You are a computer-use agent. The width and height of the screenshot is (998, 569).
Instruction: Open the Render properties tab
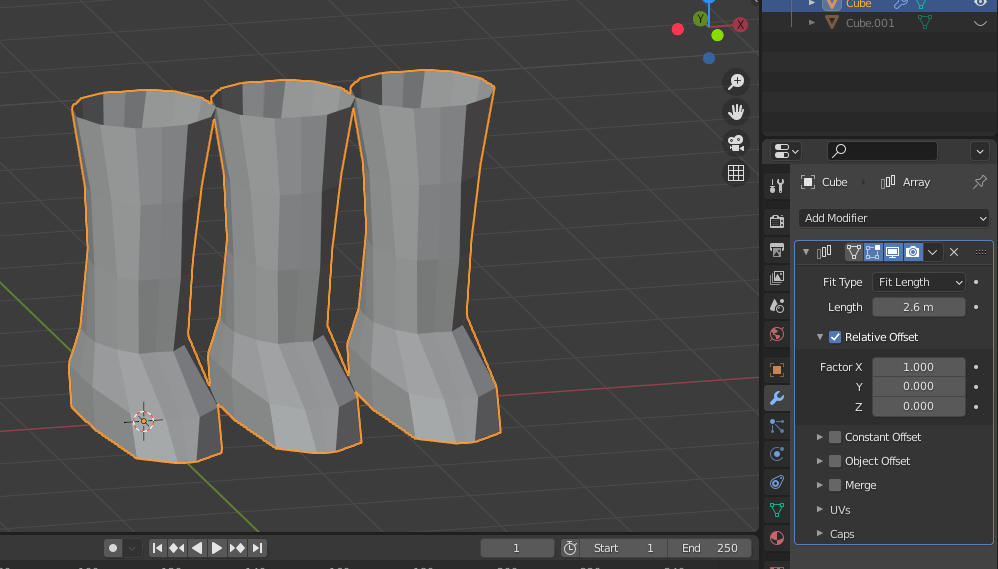(777, 221)
